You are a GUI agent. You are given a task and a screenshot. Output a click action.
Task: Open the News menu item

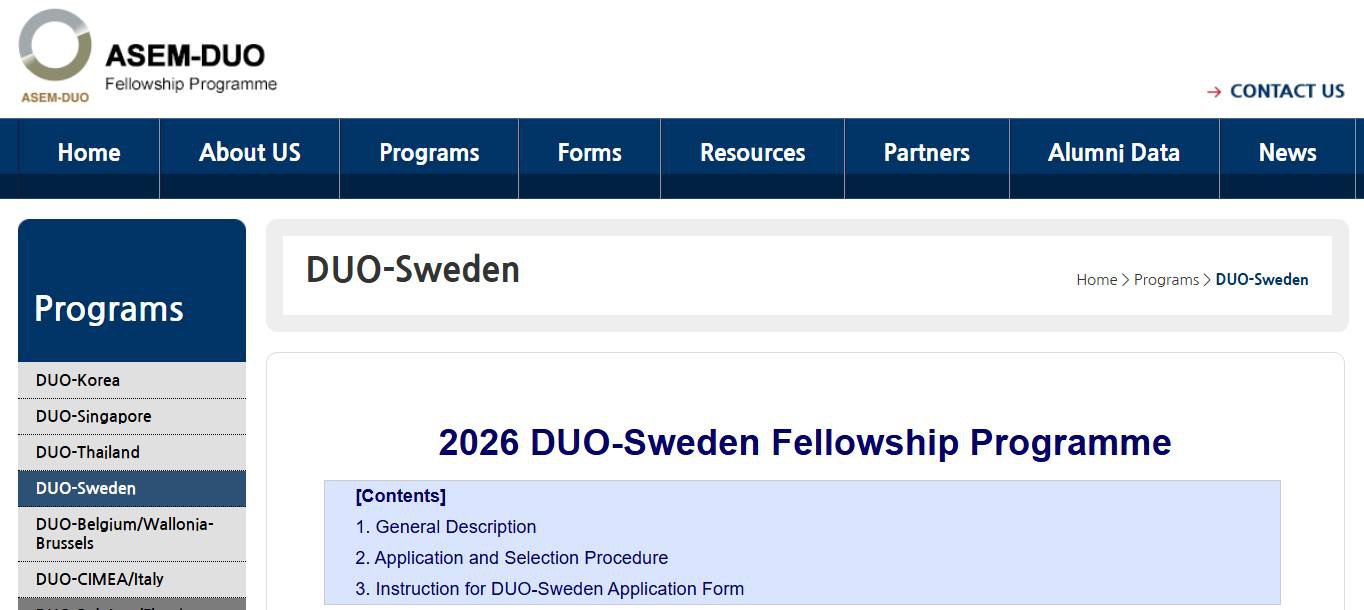tap(1287, 153)
